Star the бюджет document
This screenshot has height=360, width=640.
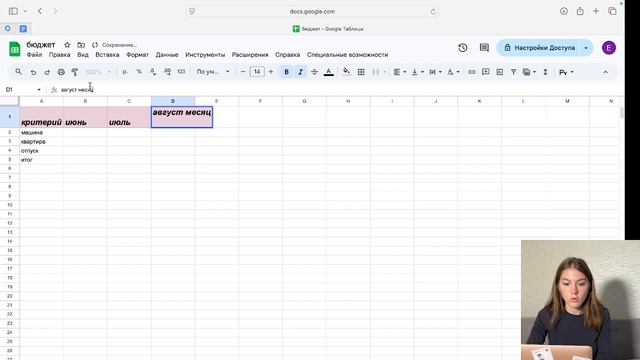(x=67, y=45)
